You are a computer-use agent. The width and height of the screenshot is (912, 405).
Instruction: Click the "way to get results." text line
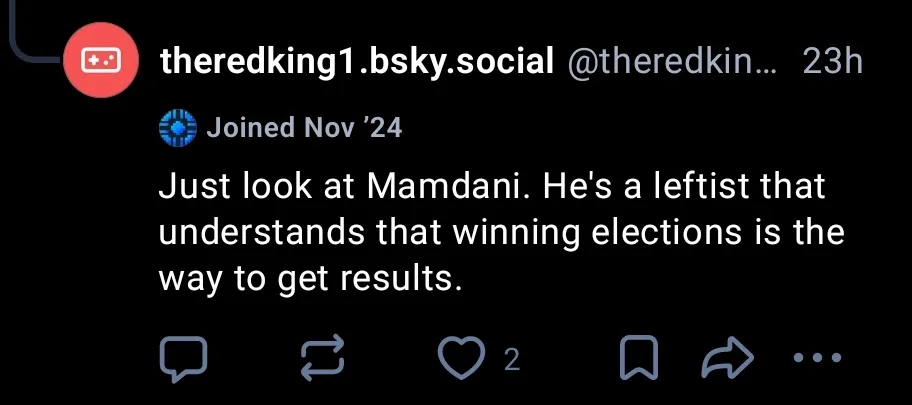pyautogui.click(x=310, y=279)
